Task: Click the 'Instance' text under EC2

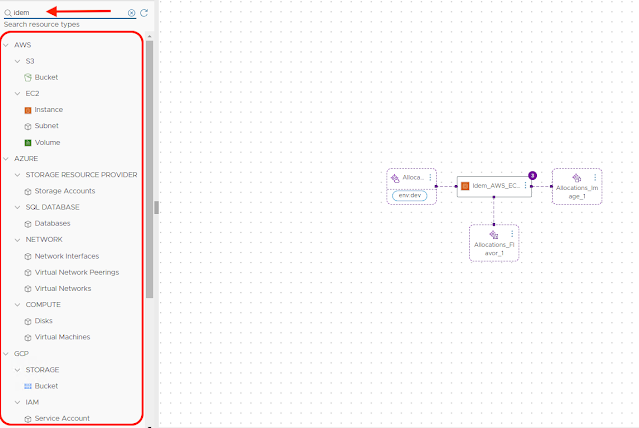Action: pyautogui.click(x=49, y=110)
